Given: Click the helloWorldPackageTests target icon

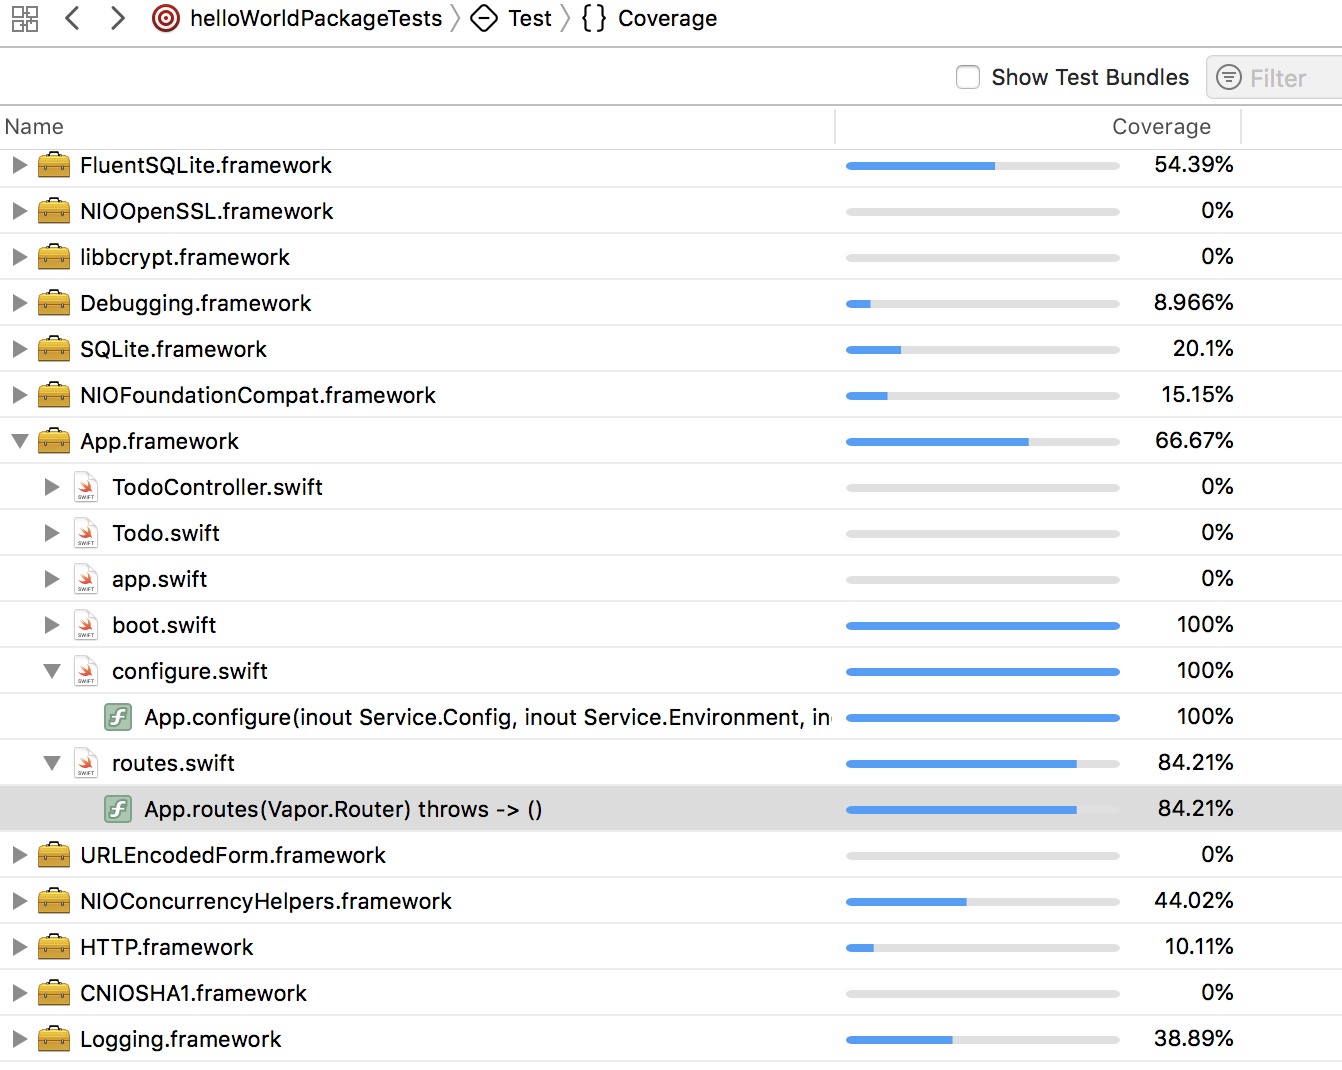Looking at the screenshot, I should [x=166, y=18].
